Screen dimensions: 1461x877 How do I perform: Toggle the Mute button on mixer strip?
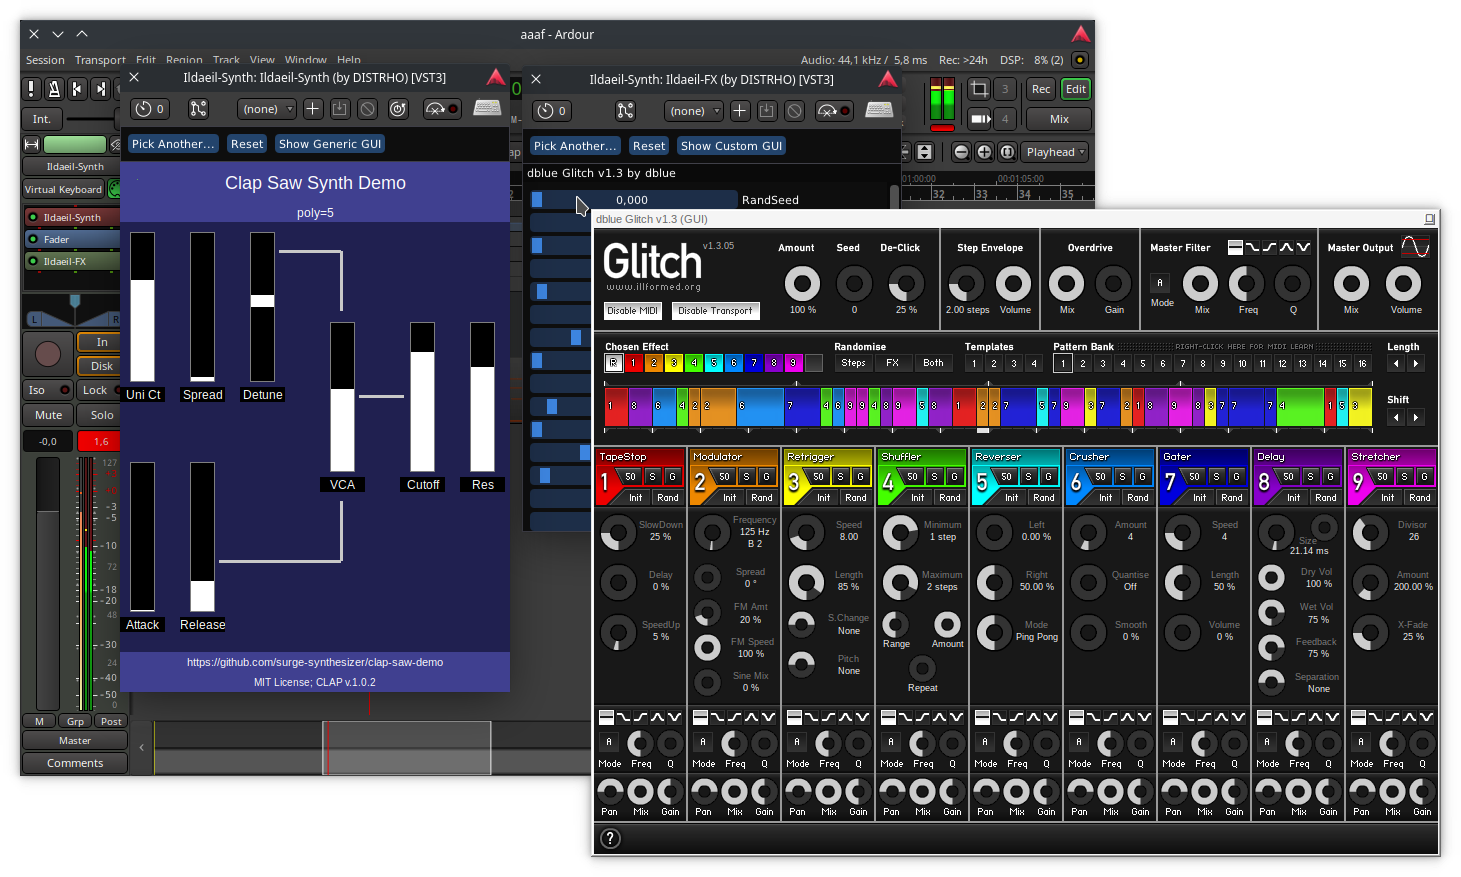click(x=48, y=415)
